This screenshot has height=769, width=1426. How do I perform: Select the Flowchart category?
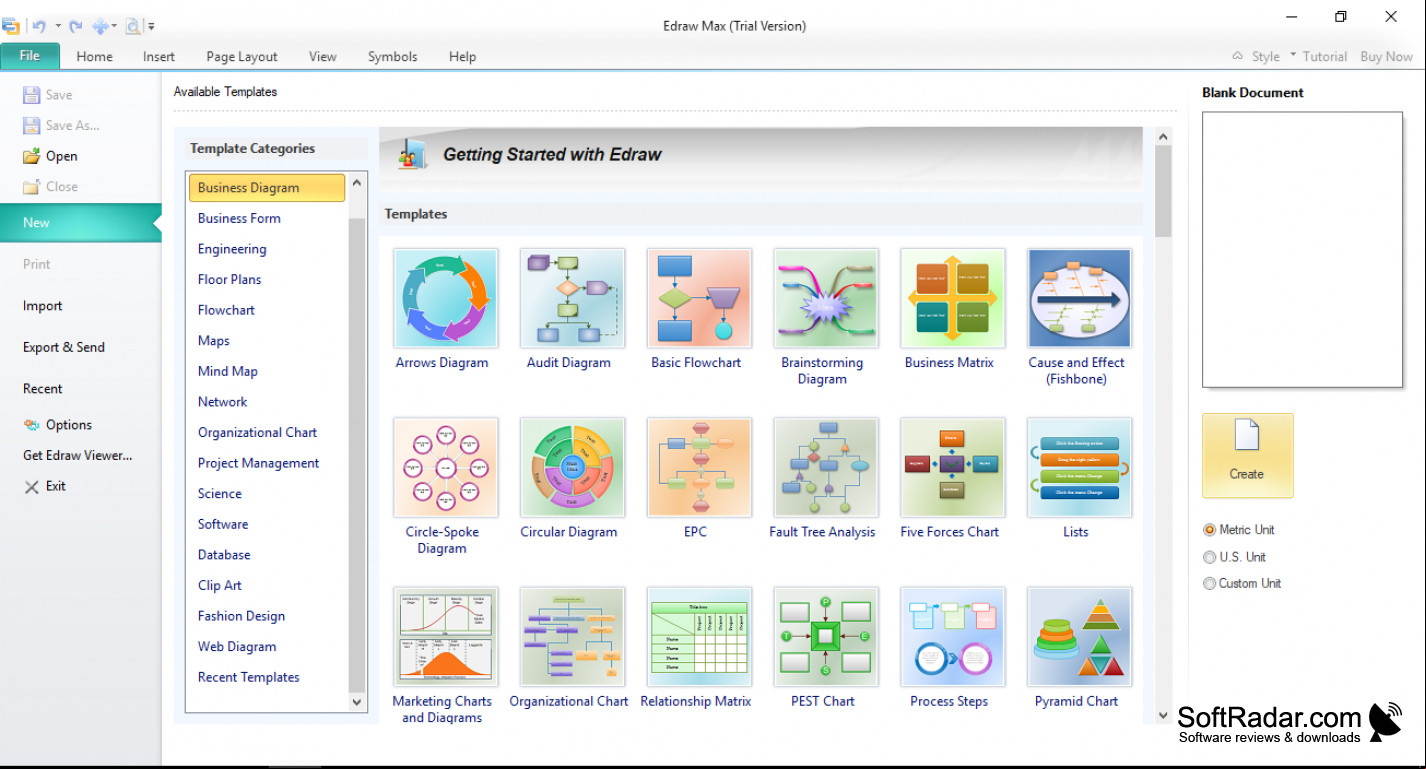click(226, 310)
